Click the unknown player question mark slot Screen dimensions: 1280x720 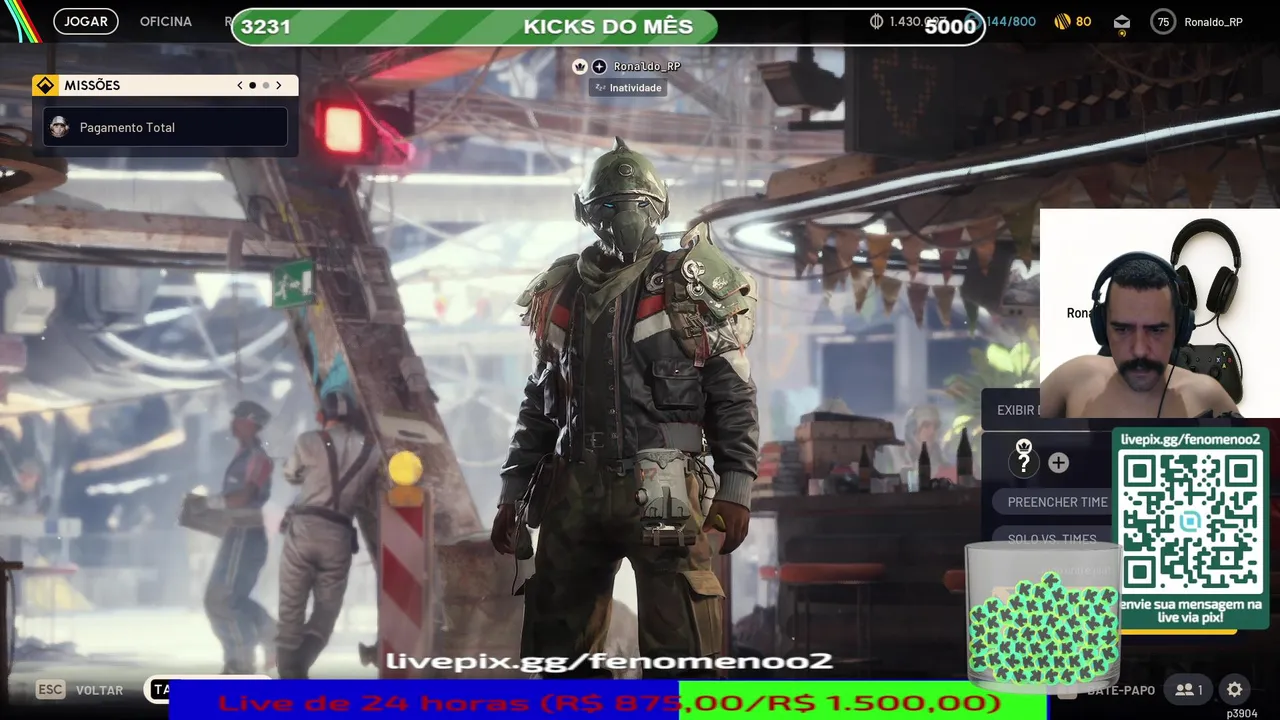(1023, 462)
